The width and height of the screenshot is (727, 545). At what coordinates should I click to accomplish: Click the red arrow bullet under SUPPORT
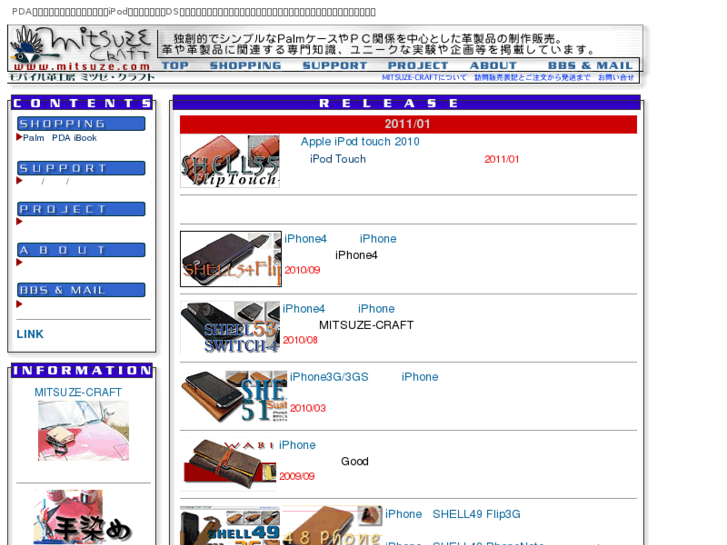(19, 180)
